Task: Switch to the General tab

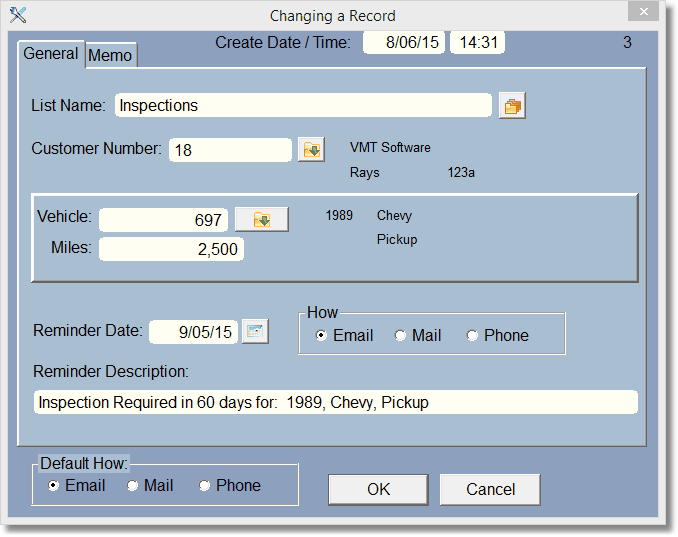Action: point(51,54)
